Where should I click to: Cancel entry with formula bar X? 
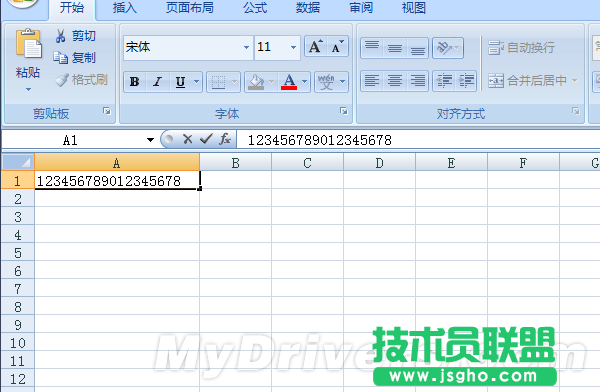tap(188, 139)
